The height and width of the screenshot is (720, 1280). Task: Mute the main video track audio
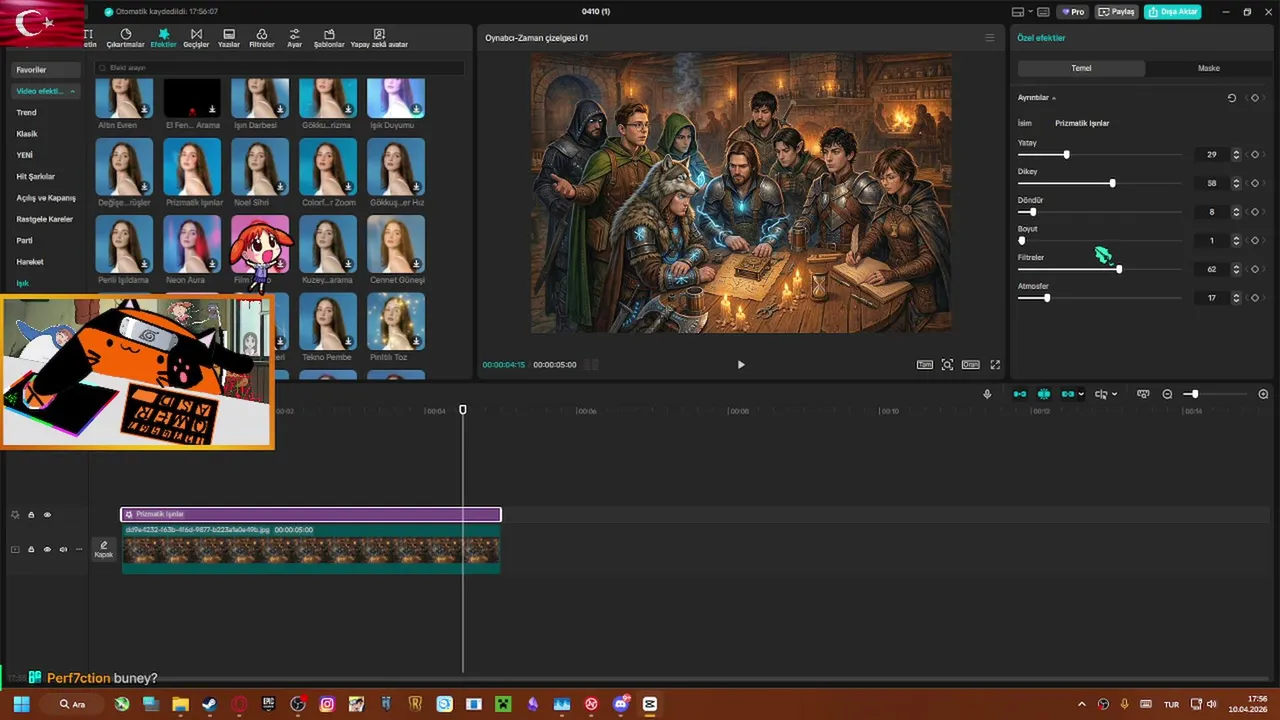pos(63,549)
